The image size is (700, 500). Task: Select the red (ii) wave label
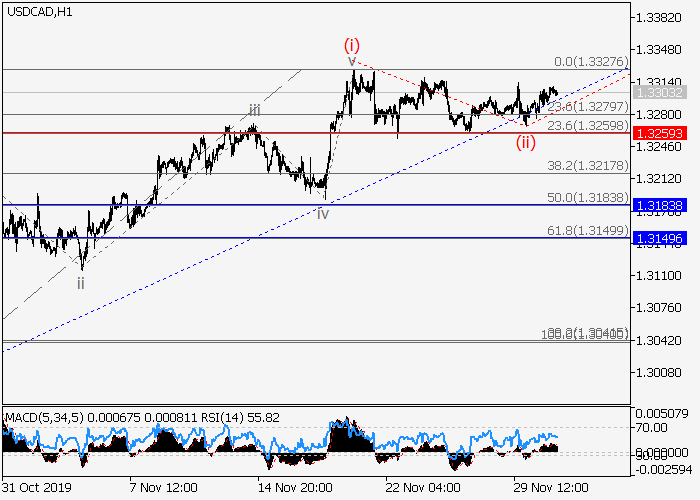click(526, 142)
